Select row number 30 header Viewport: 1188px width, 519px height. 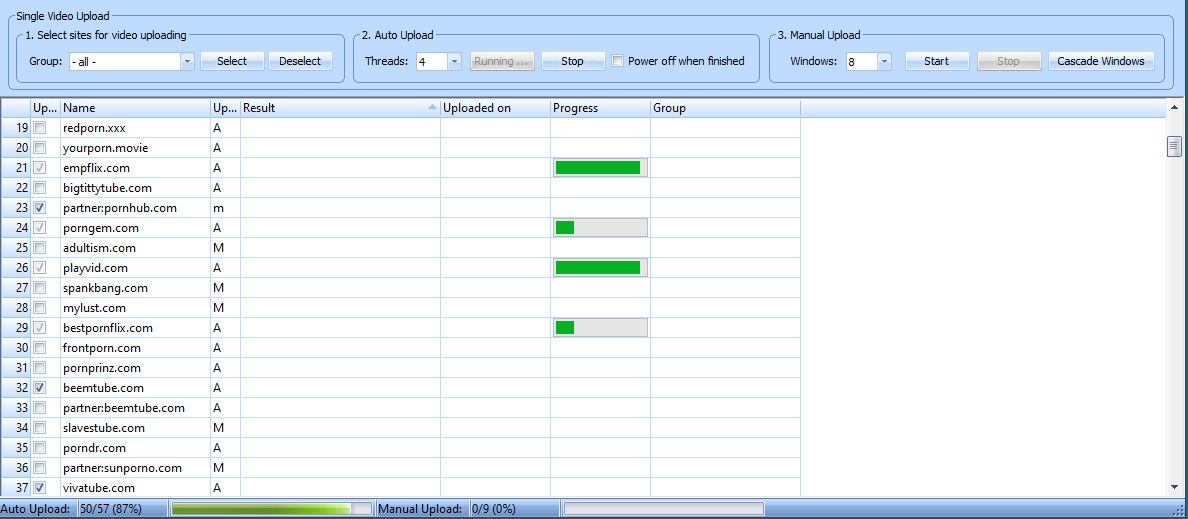coord(15,349)
